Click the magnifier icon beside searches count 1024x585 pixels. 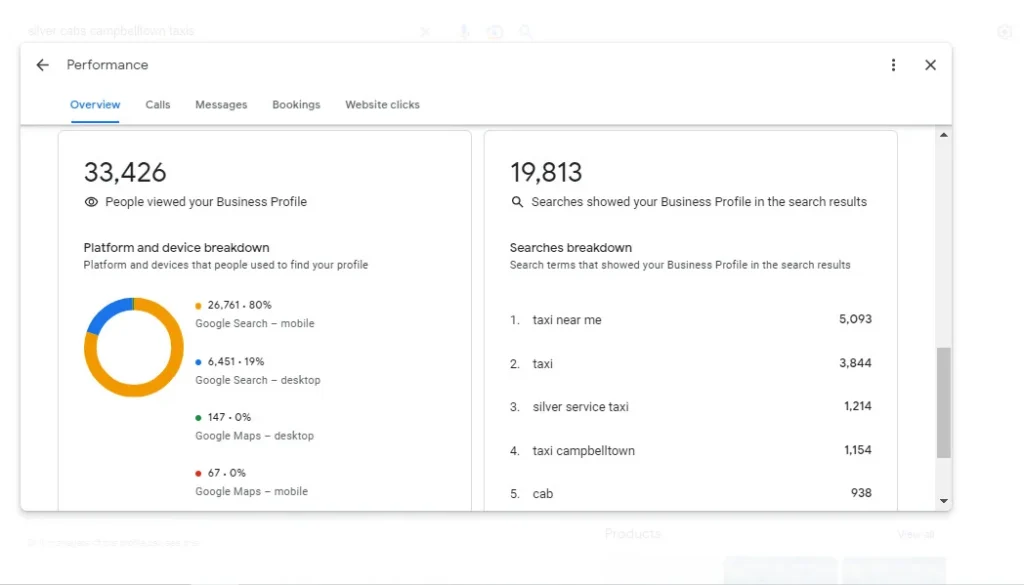517,202
